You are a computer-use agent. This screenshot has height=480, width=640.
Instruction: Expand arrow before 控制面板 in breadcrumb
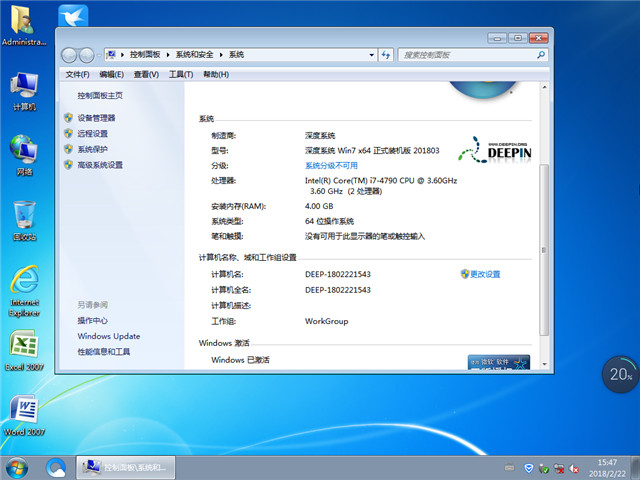coord(122,55)
